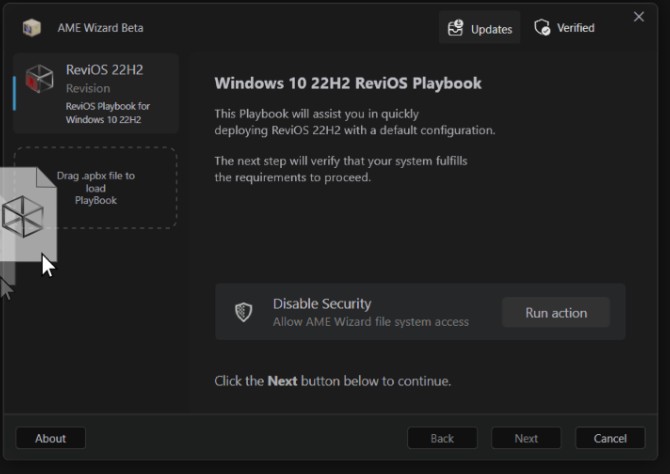Screen dimensions: 670x474
Task: Open the About dialog
Action: coord(50,439)
